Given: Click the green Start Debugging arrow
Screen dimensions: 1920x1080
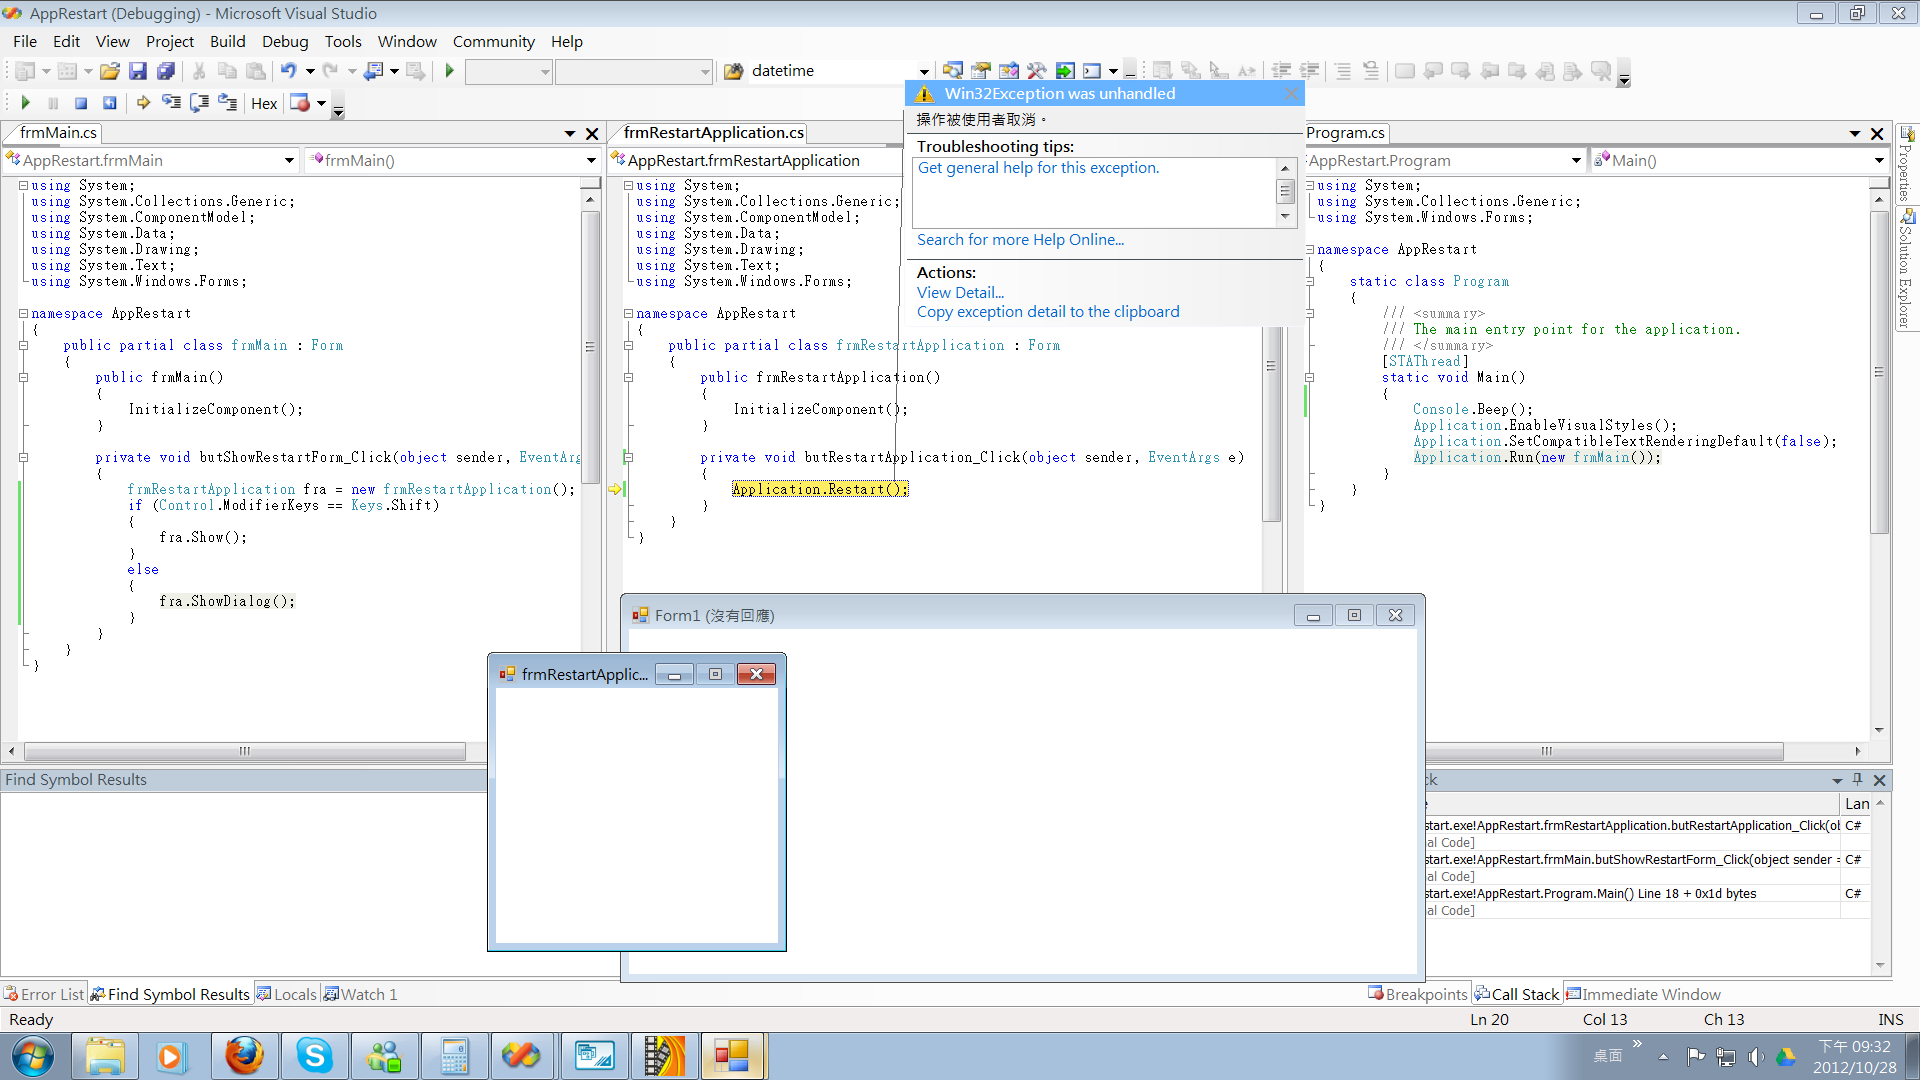Looking at the screenshot, I should tap(450, 71).
